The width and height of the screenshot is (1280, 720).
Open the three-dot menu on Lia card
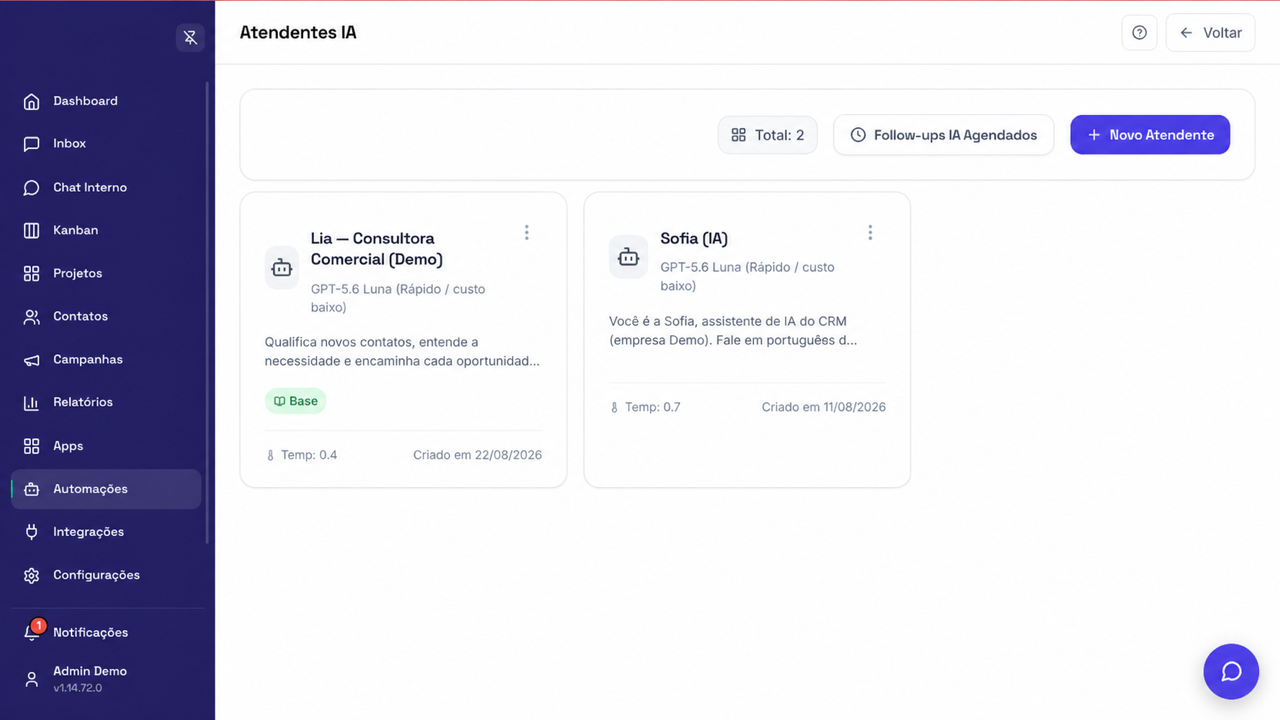coord(526,233)
